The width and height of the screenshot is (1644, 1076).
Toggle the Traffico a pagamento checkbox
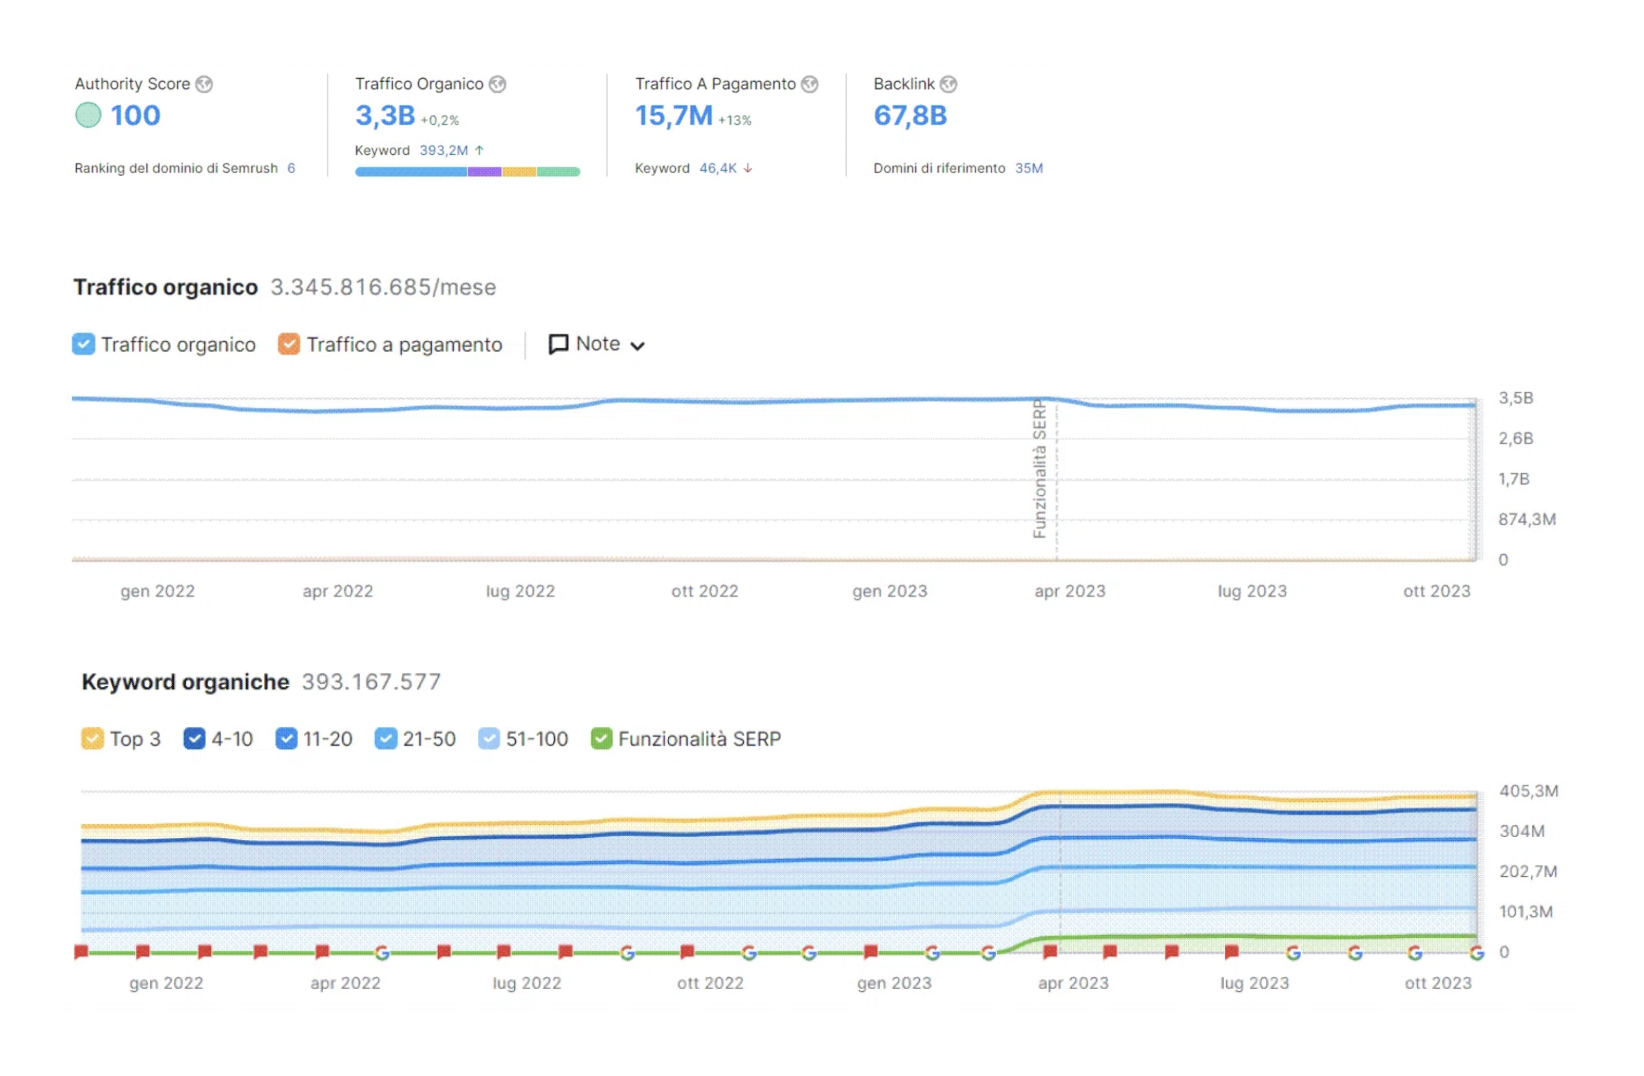[x=289, y=344]
